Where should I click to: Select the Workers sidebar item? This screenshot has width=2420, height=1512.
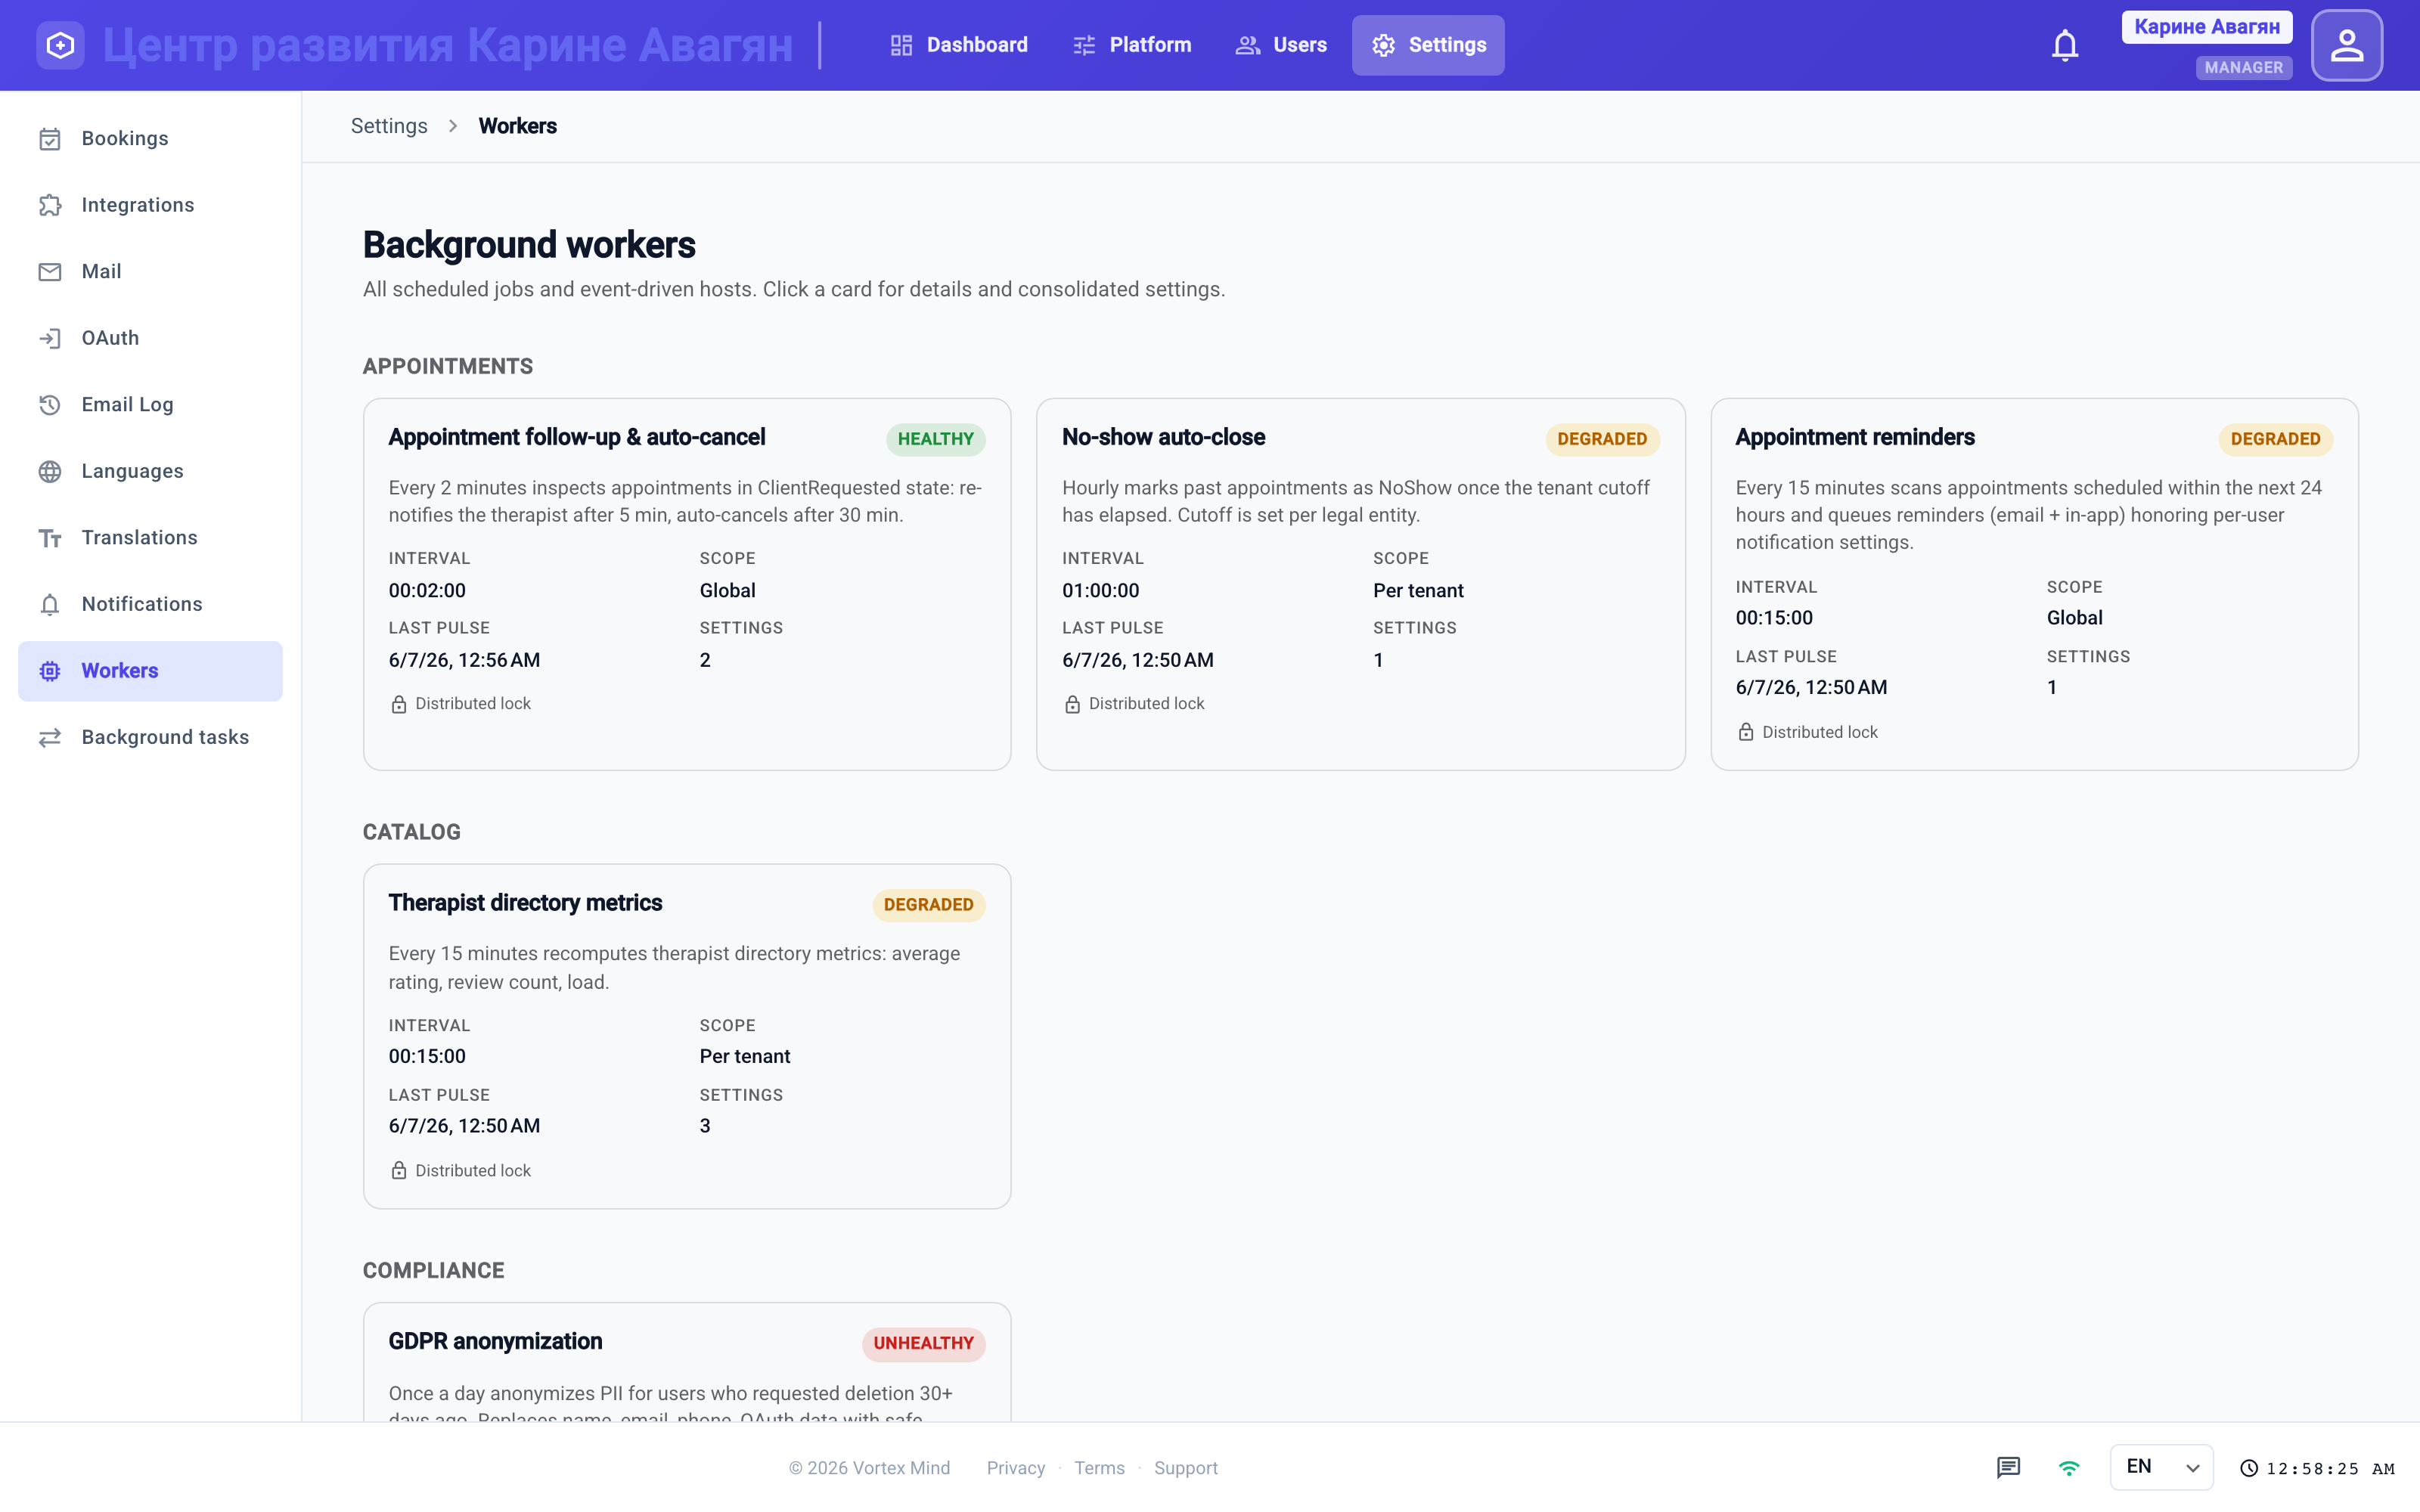[150, 671]
